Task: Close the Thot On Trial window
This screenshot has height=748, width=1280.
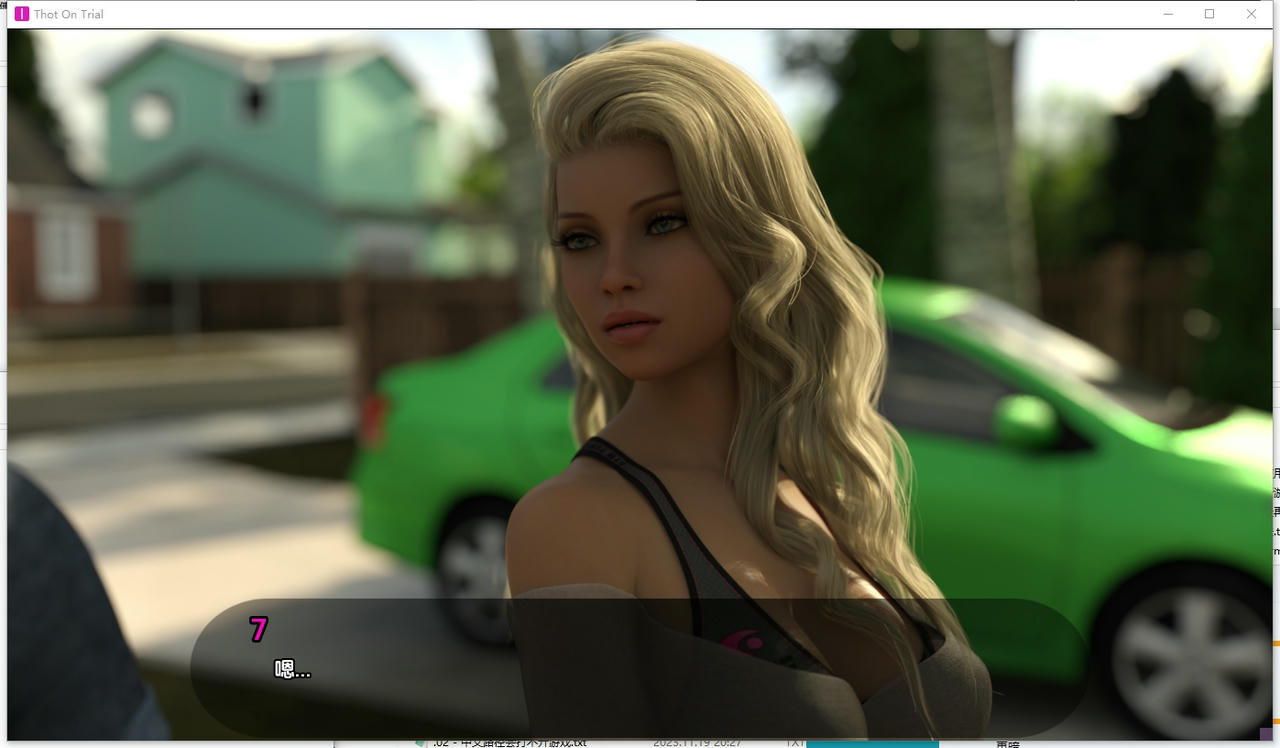Action: tap(1251, 14)
